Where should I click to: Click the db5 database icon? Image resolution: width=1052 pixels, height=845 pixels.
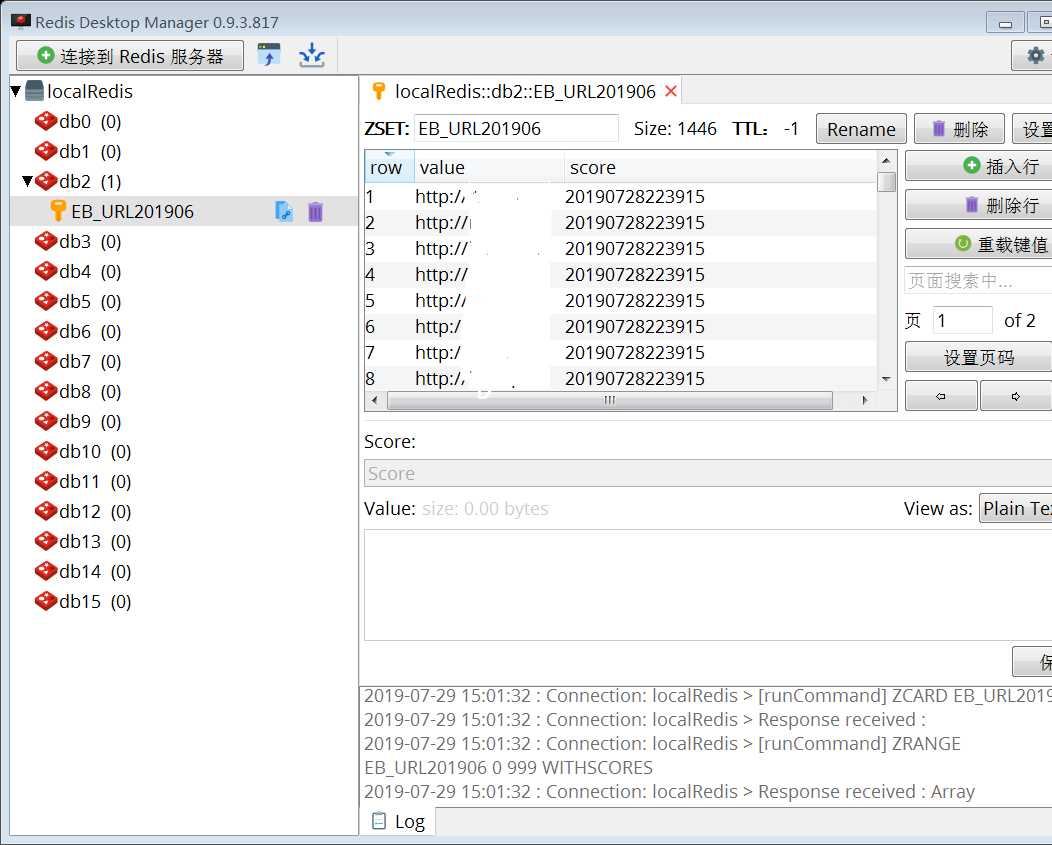click(x=46, y=301)
